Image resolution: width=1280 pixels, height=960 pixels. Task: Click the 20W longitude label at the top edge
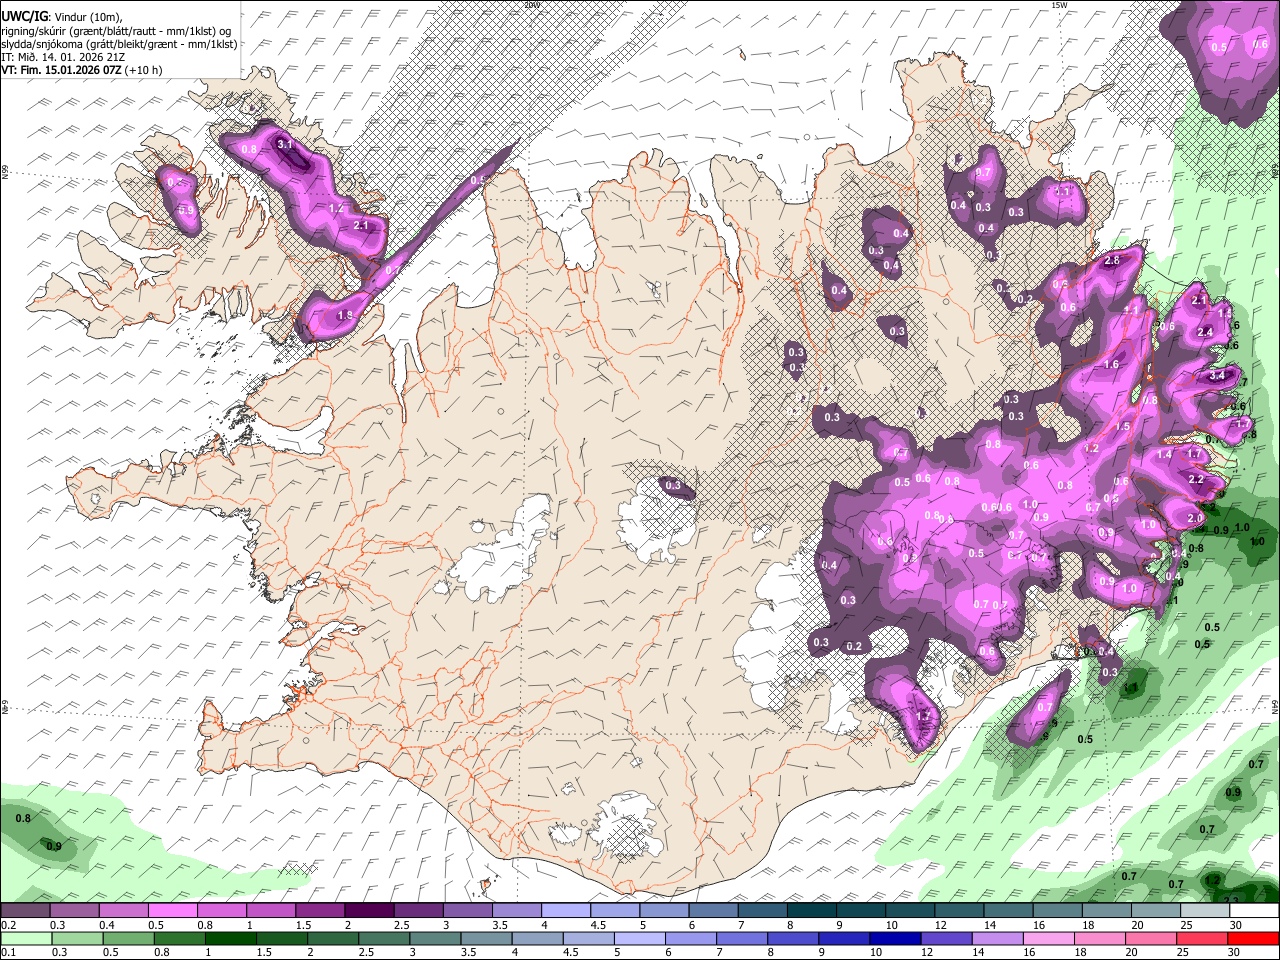click(531, 5)
